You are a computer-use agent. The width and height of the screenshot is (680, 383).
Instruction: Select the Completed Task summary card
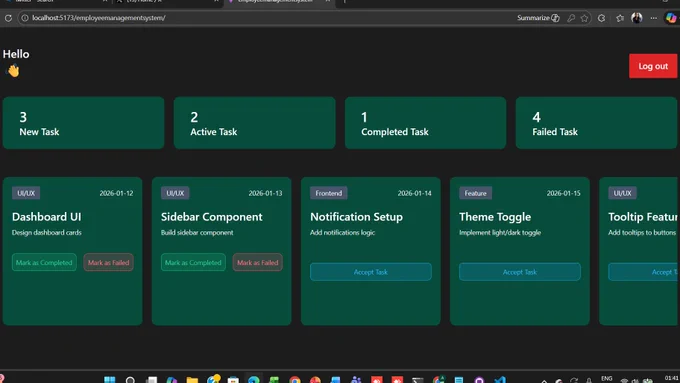tap(425, 123)
